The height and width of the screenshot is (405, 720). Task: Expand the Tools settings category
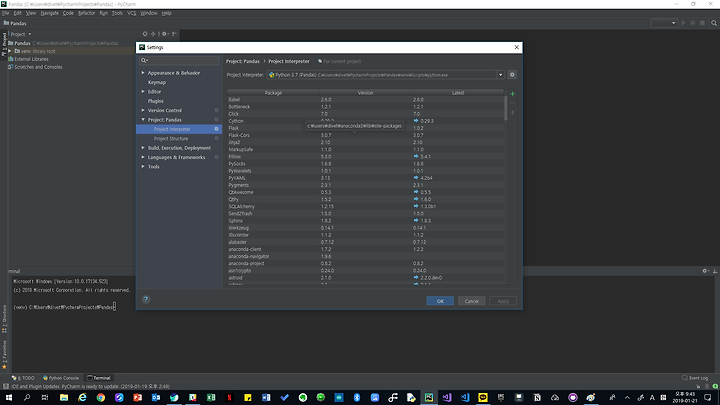pyautogui.click(x=143, y=167)
